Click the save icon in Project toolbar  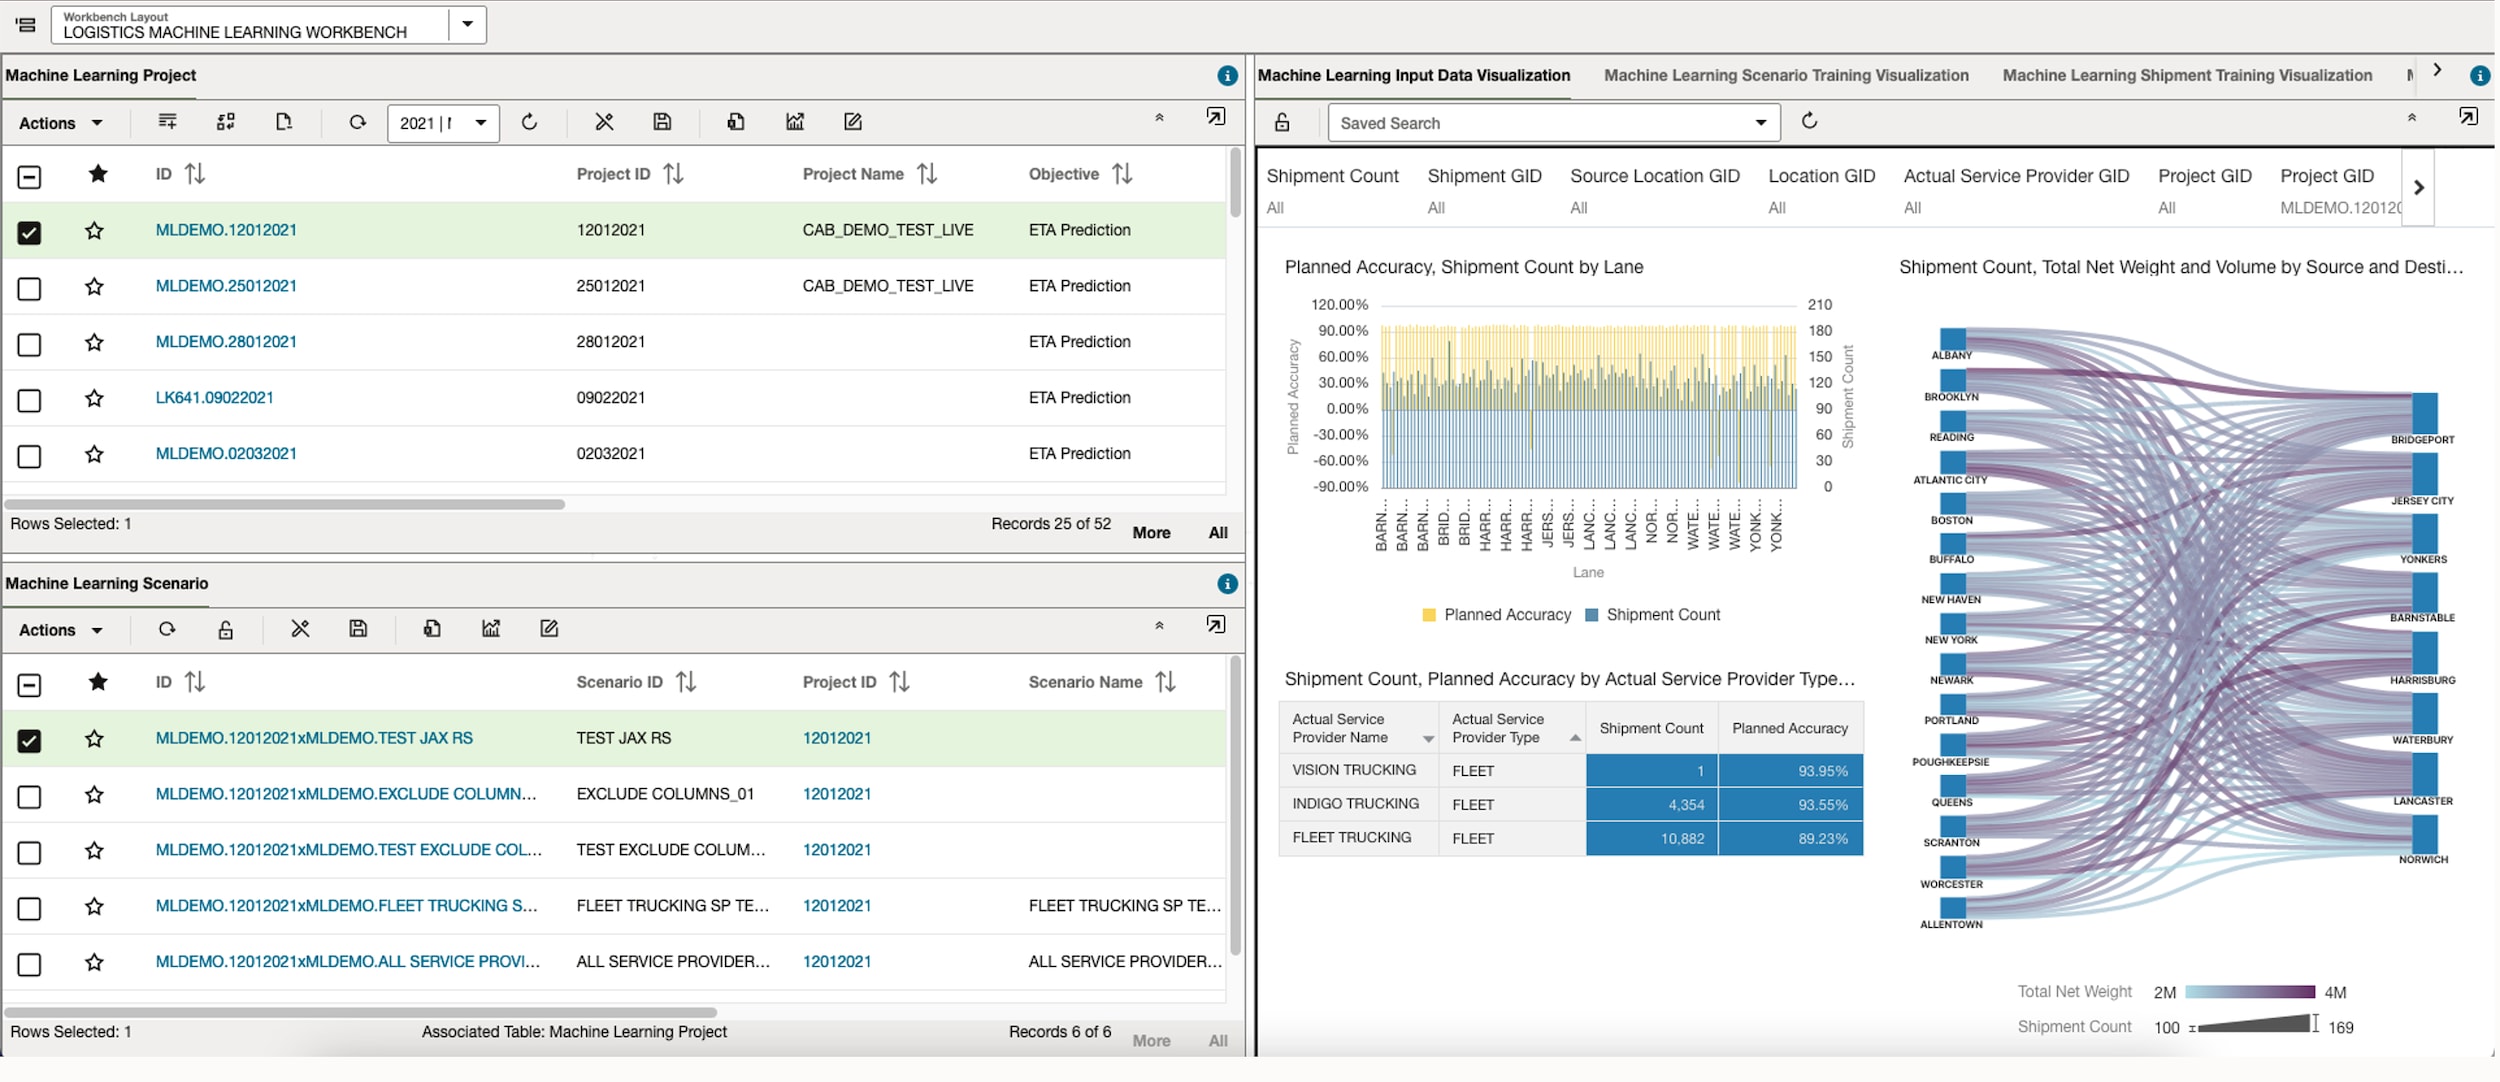point(662,122)
